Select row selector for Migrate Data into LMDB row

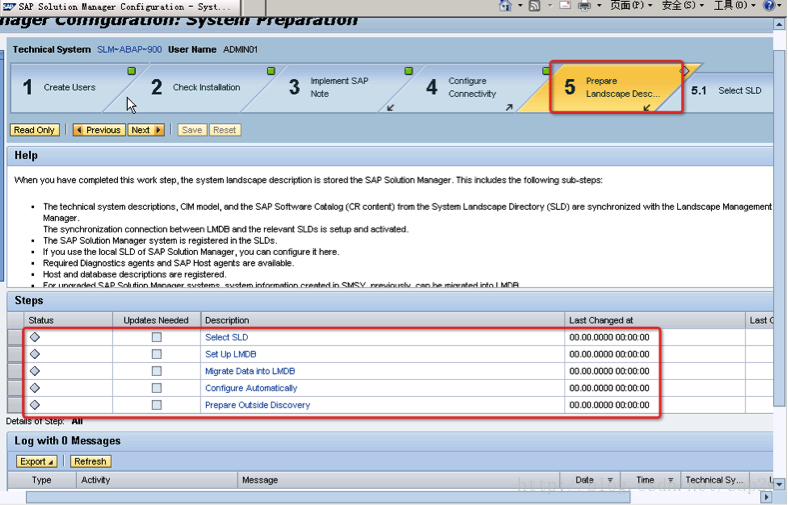15,371
